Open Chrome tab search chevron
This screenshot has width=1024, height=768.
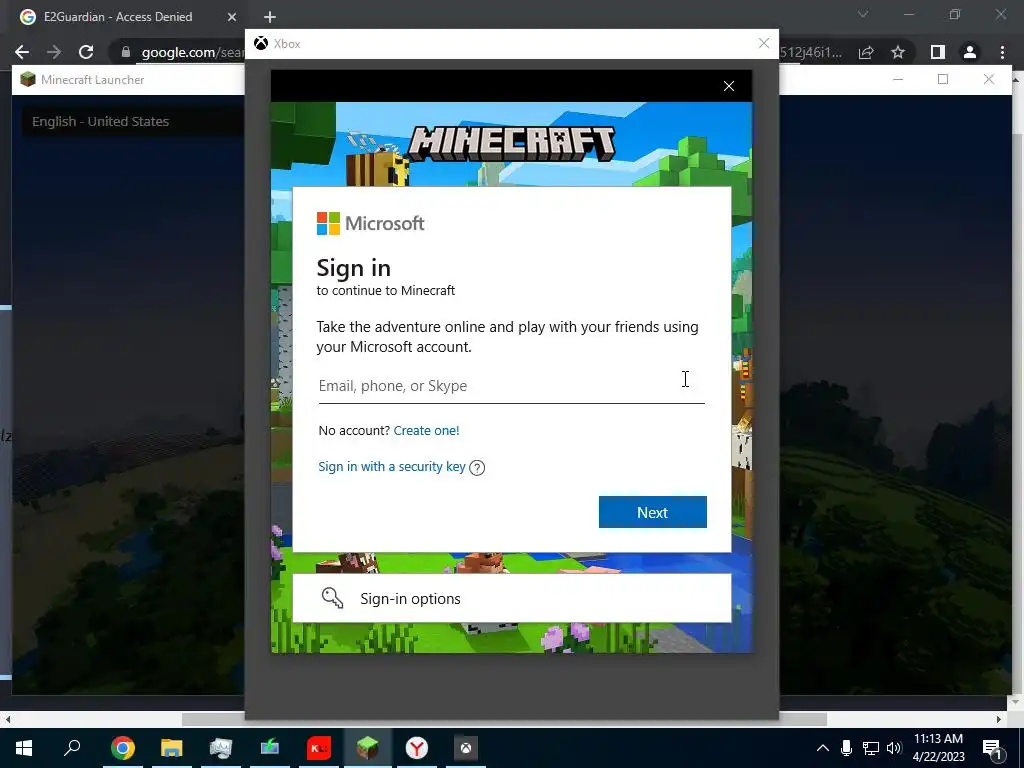[863, 14]
